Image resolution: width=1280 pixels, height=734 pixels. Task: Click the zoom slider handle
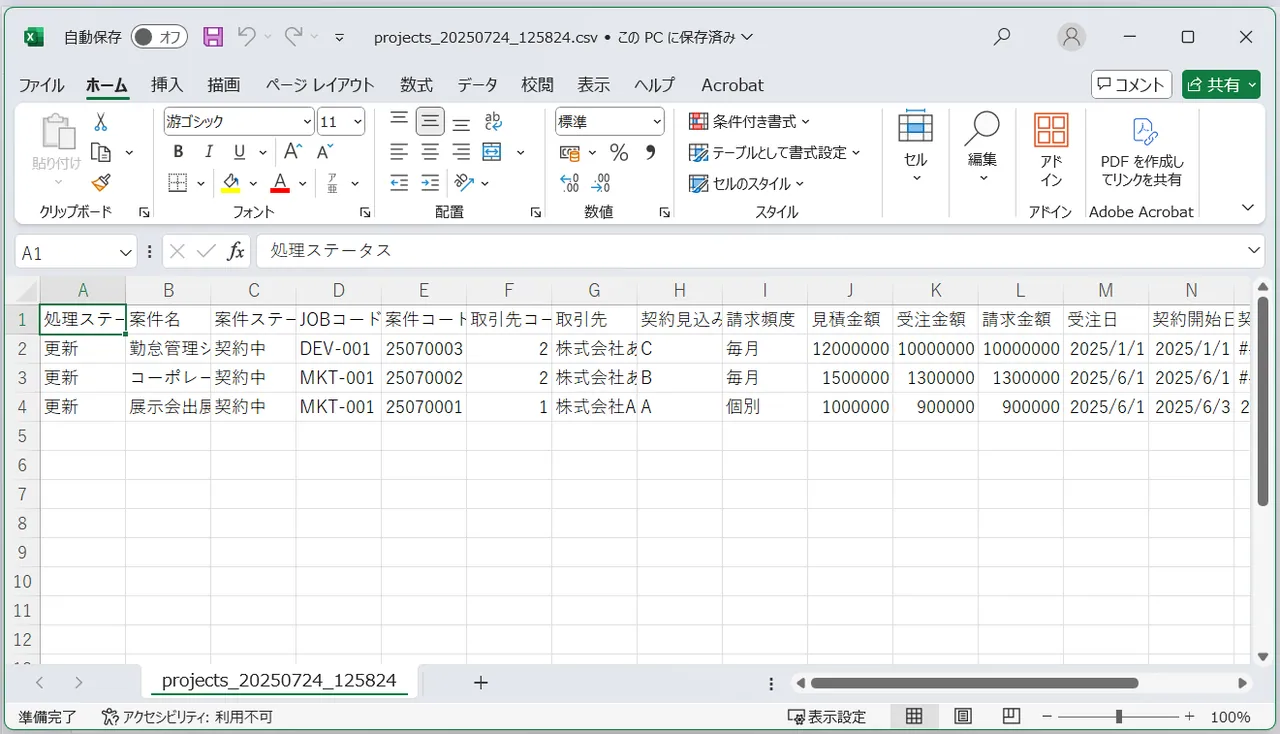coord(1118,716)
